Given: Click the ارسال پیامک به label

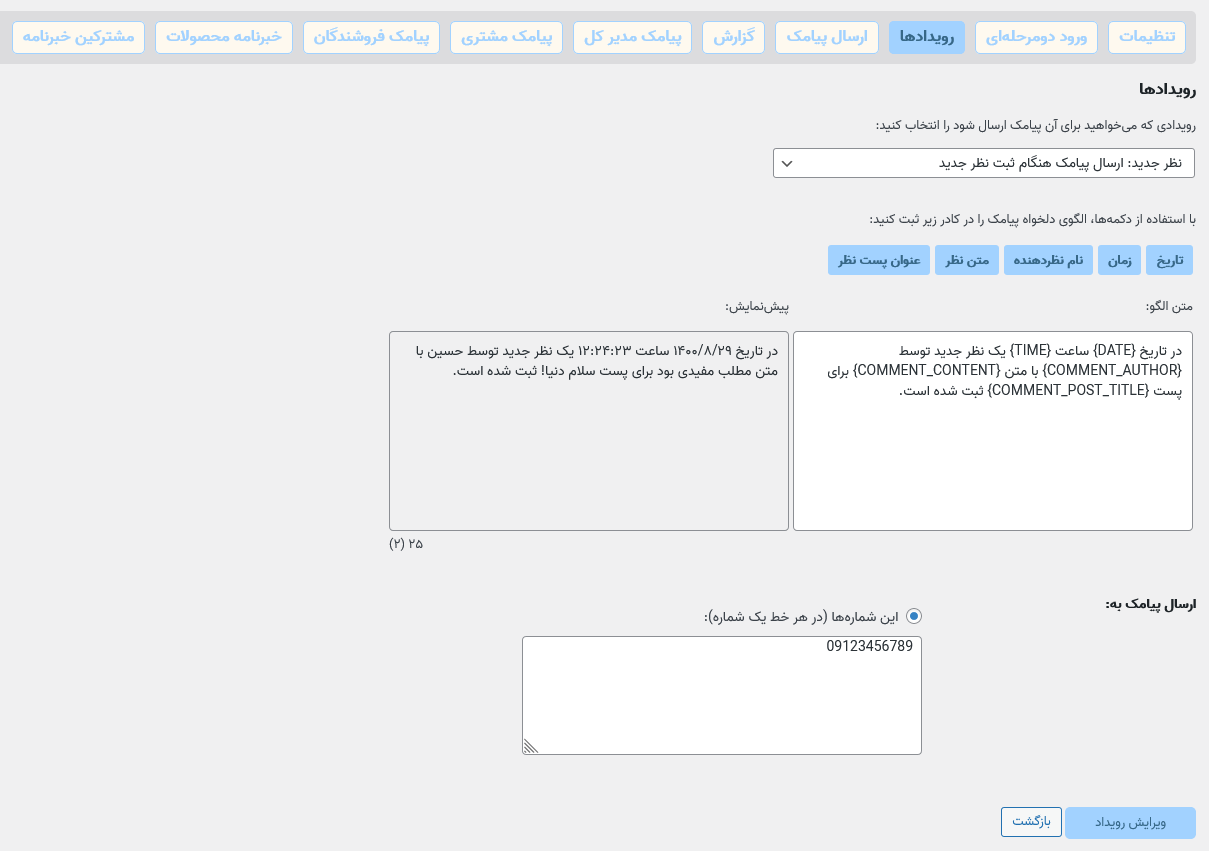Looking at the screenshot, I should pos(1150,604).
